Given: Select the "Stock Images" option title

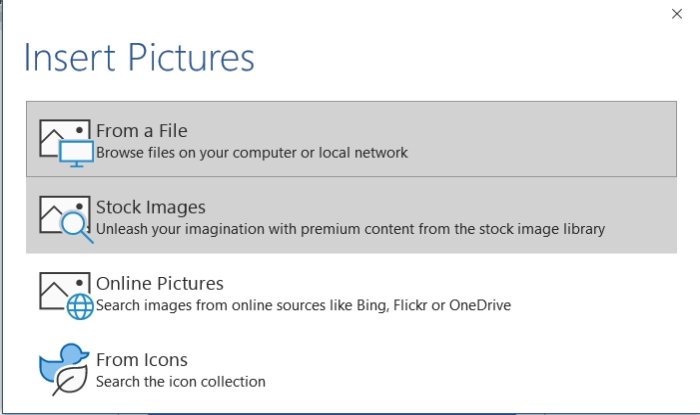Looking at the screenshot, I should click(x=150, y=207).
